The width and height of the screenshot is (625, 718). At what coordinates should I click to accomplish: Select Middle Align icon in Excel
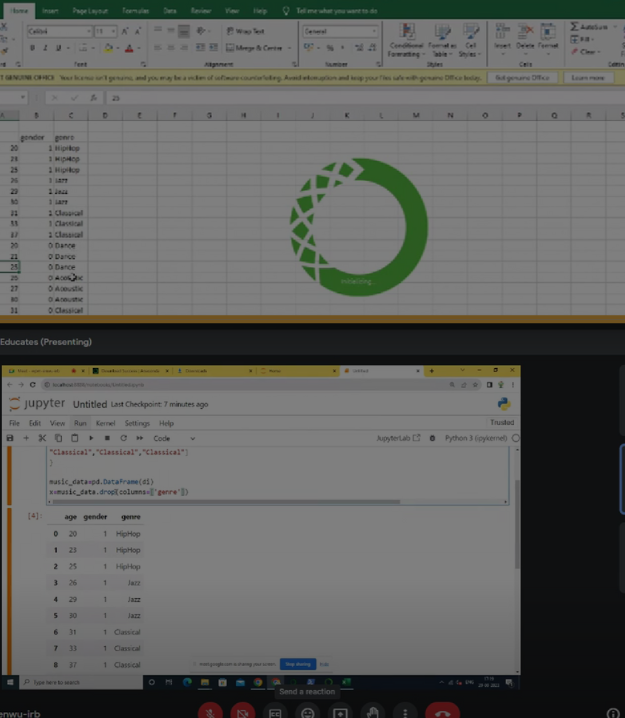point(170,31)
